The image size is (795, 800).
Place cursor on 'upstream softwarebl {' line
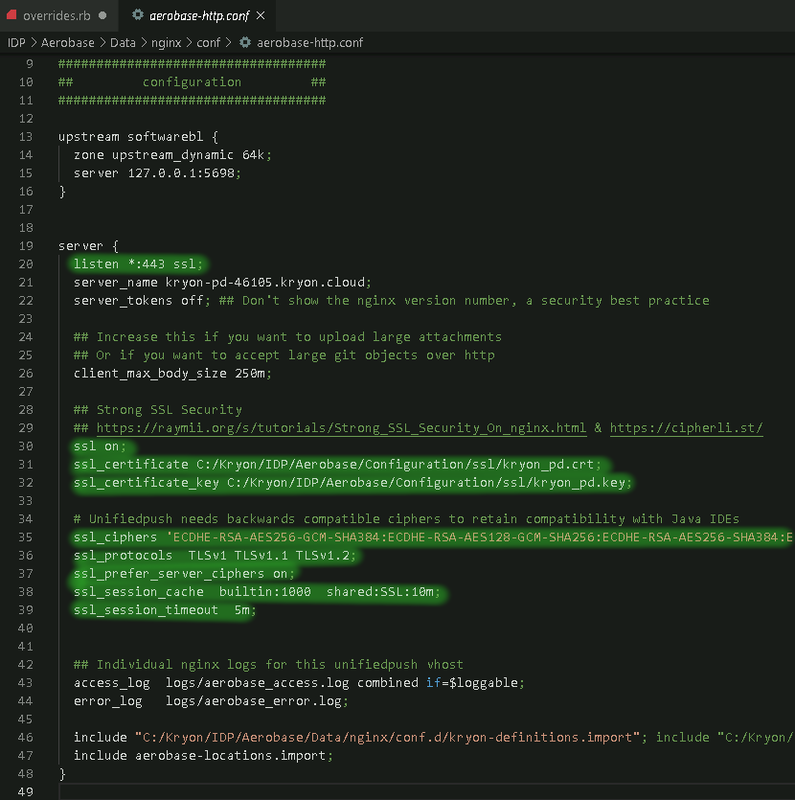coord(138,137)
